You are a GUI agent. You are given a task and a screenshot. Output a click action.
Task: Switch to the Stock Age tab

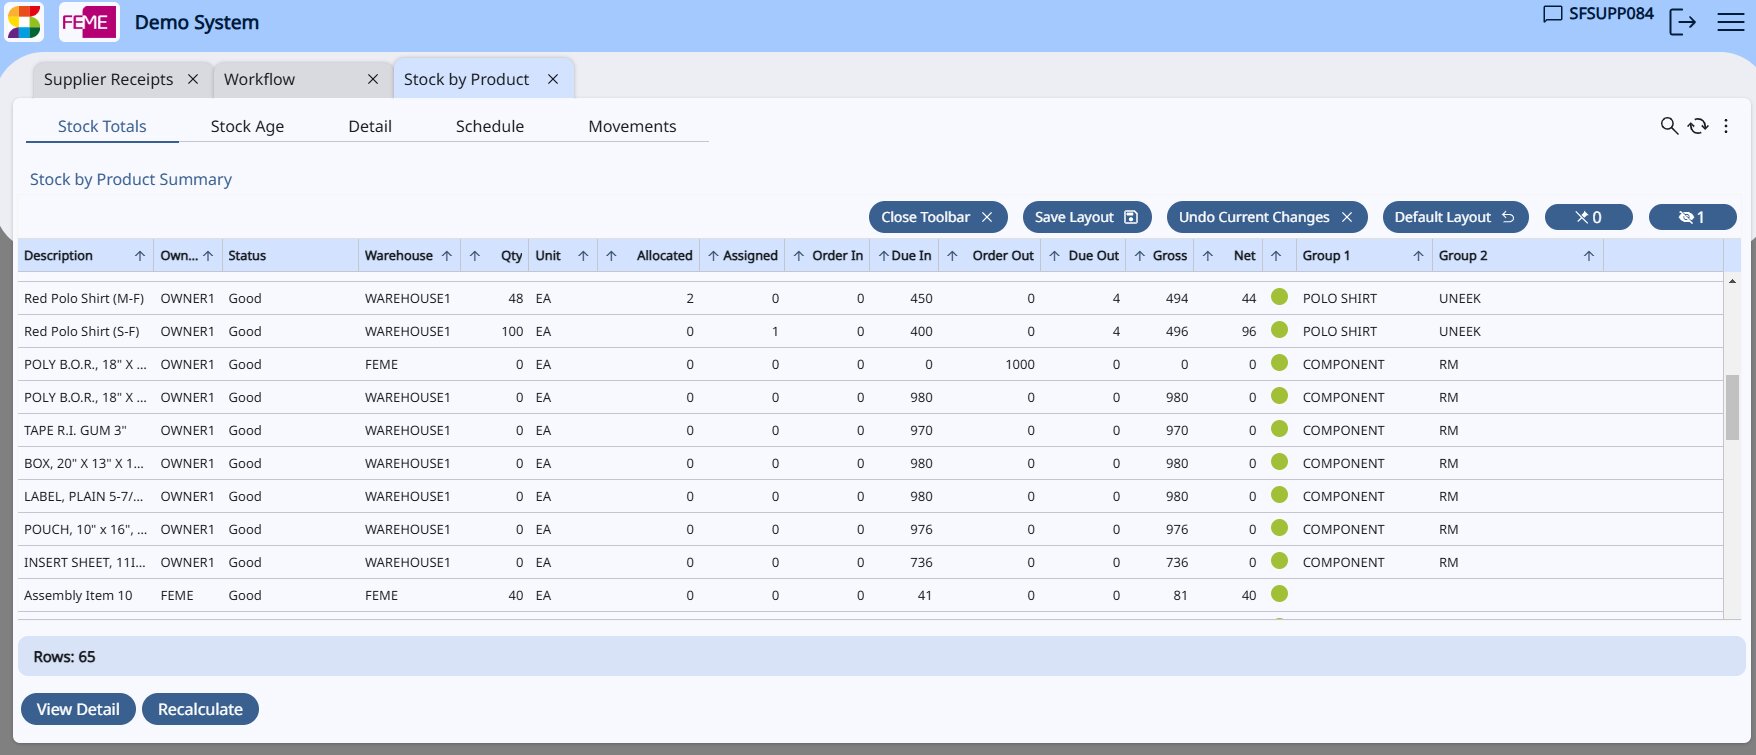pos(247,126)
